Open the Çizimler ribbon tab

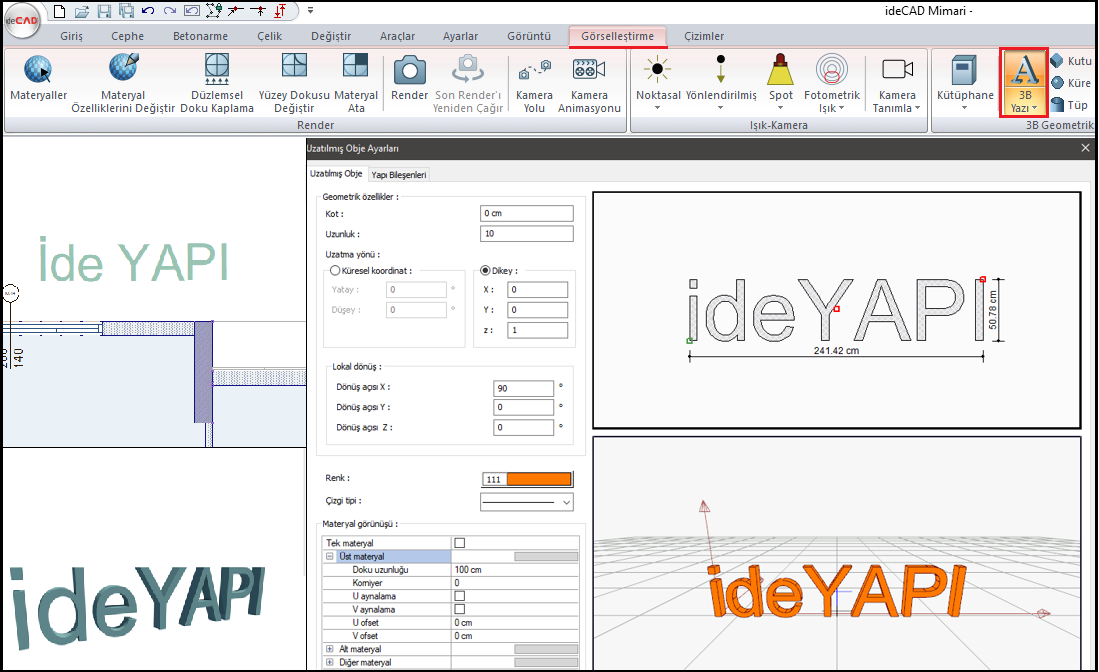(x=704, y=36)
